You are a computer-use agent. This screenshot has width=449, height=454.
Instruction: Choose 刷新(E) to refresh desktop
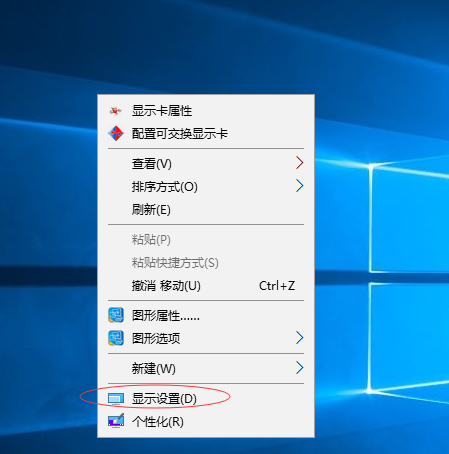151,210
